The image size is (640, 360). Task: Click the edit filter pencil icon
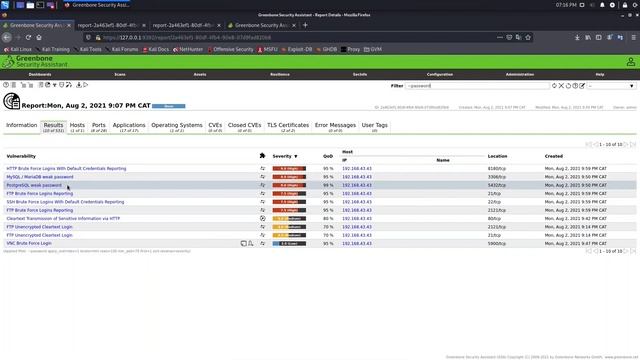click(x=582, y=86)
